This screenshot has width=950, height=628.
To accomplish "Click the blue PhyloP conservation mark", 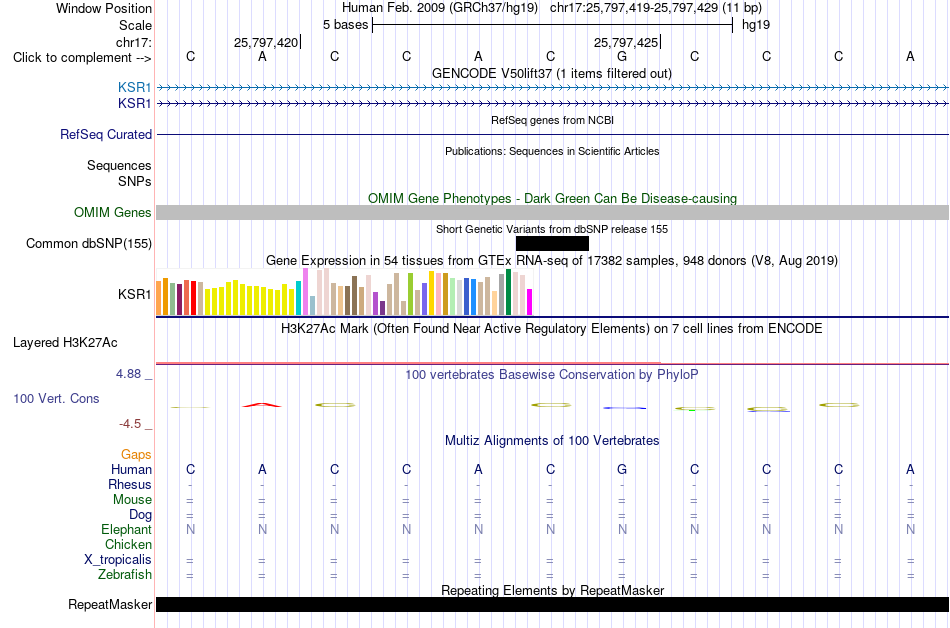I will tap(625, 408).
